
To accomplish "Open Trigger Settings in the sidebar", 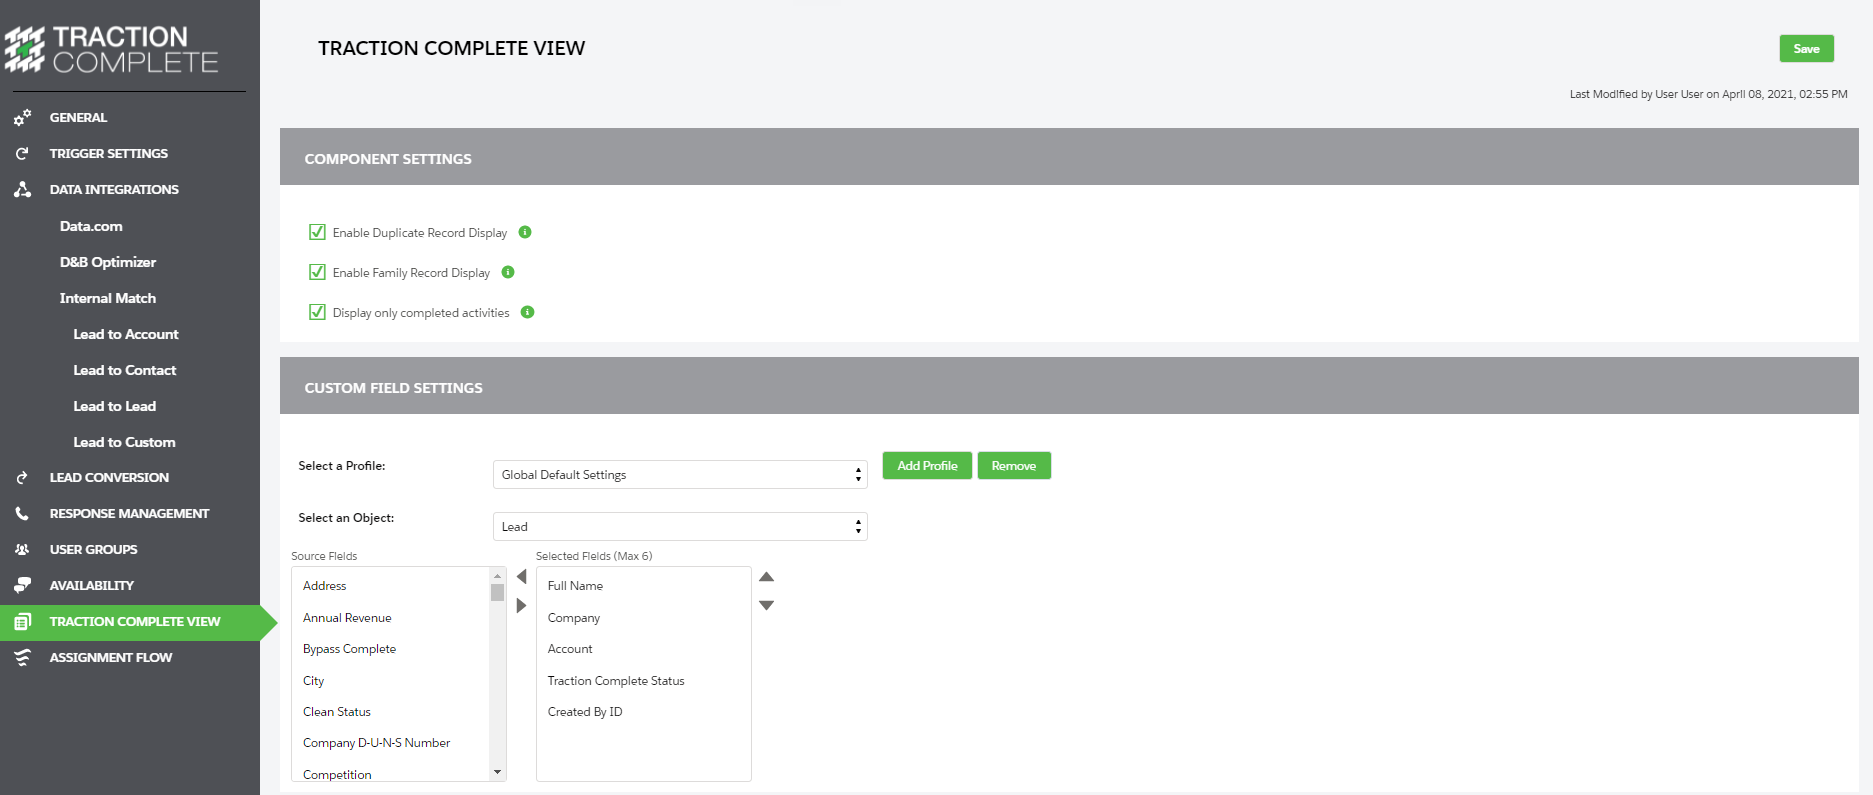I will pos(108,153).
